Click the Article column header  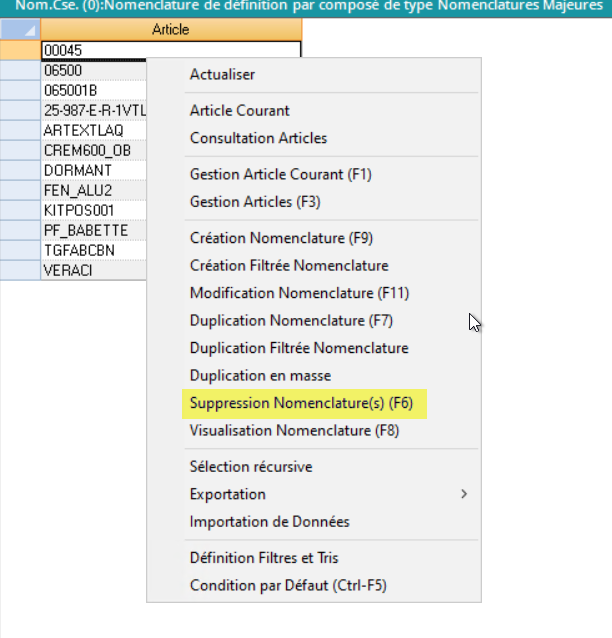pos(170,30)
